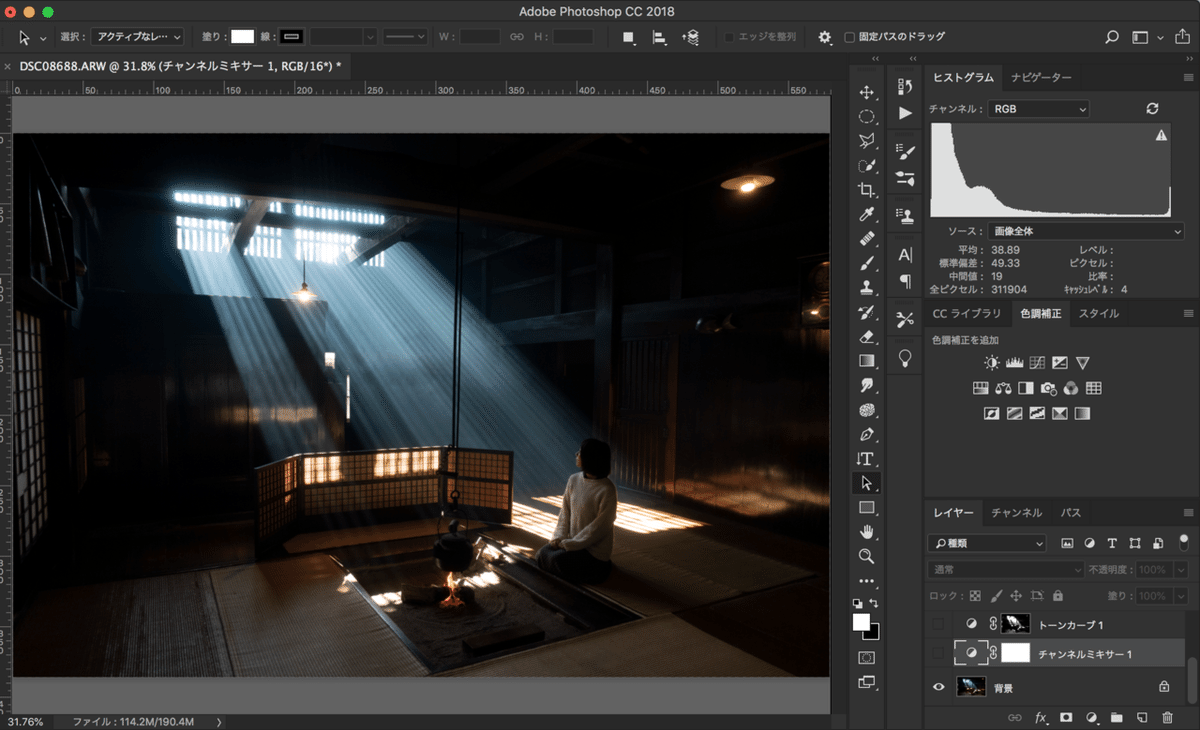Viewport: 1200px width, 730px height.
Task: Open the Clone Source panel icon
Action: click(905, 216)
